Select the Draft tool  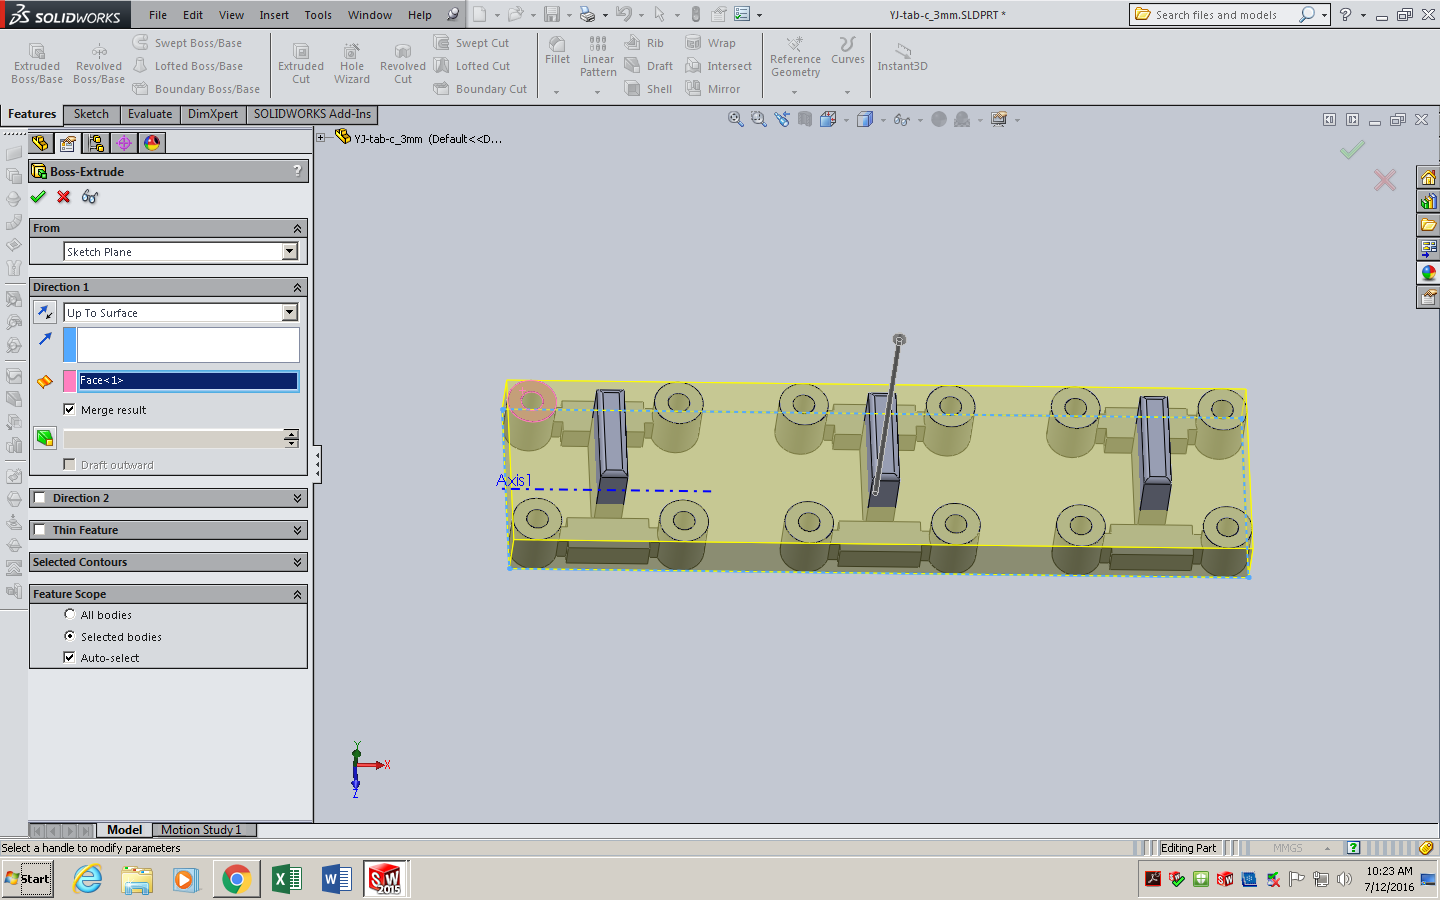tap(648, 66)
